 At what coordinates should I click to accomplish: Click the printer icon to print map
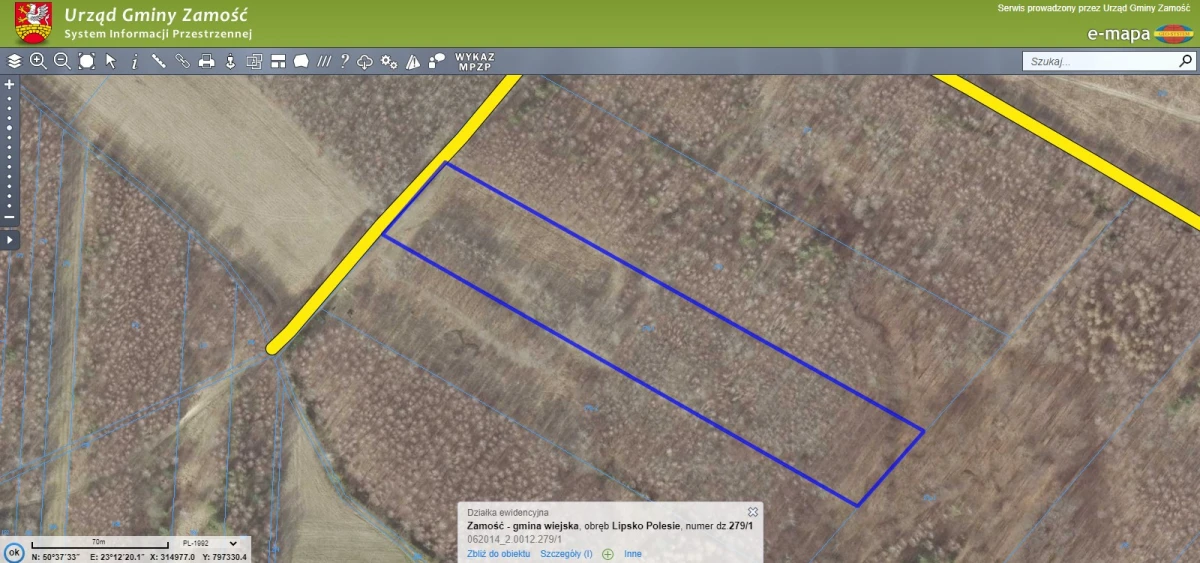click(x=207, y=61)
